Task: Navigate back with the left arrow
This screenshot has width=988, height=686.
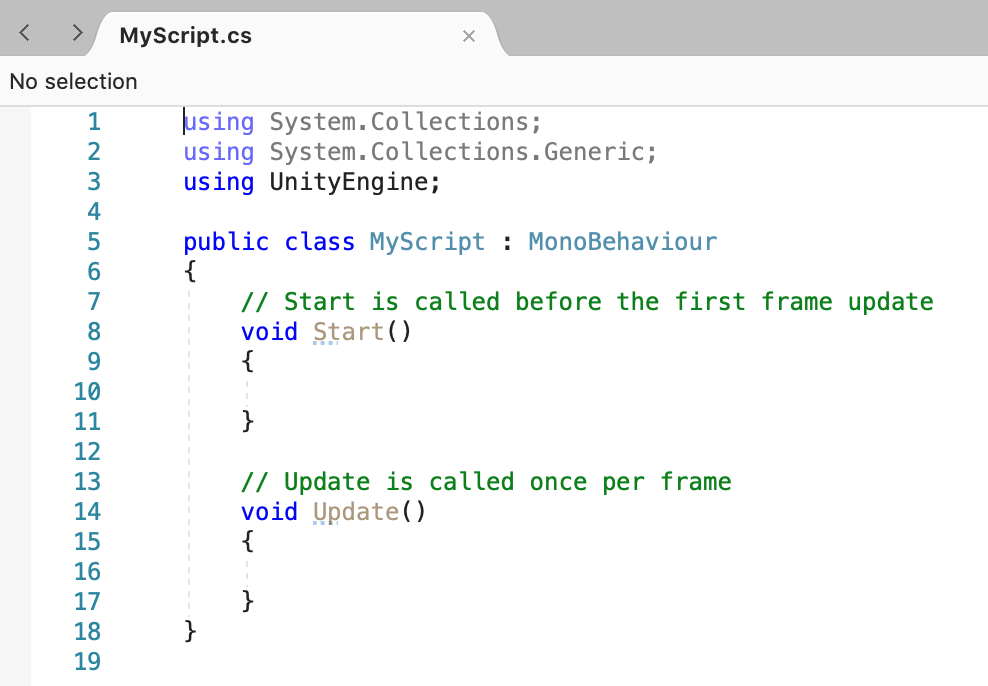Action: [25, 33]
